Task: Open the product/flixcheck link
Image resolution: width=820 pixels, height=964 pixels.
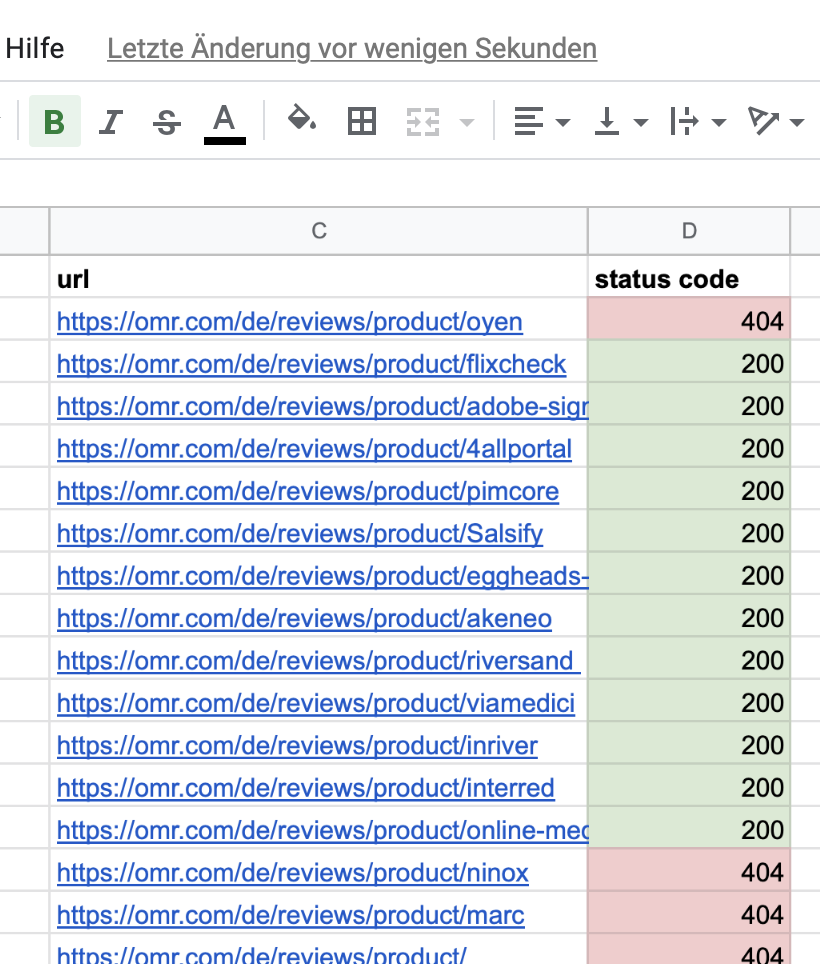Action: click(311, 364)
